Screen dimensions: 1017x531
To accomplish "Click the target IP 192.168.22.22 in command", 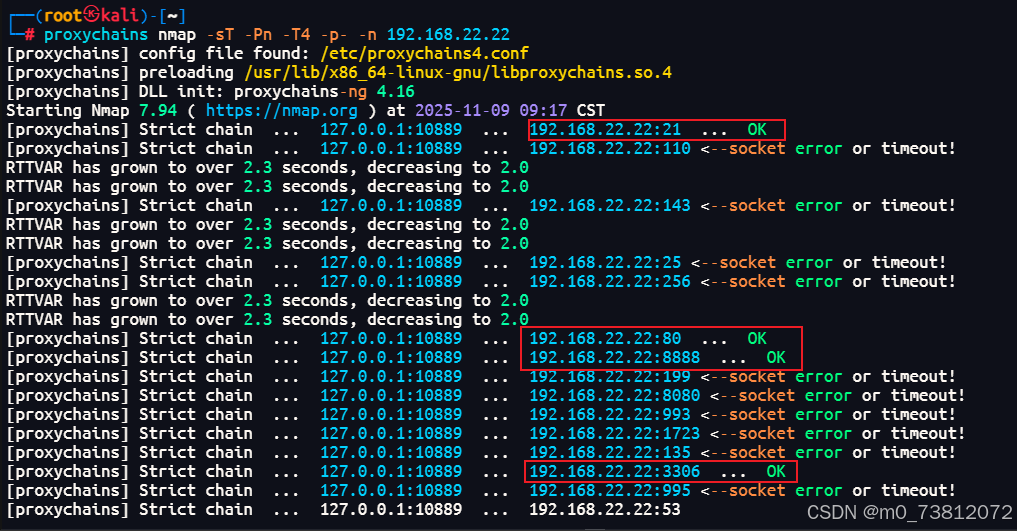I will click(448, 34).
